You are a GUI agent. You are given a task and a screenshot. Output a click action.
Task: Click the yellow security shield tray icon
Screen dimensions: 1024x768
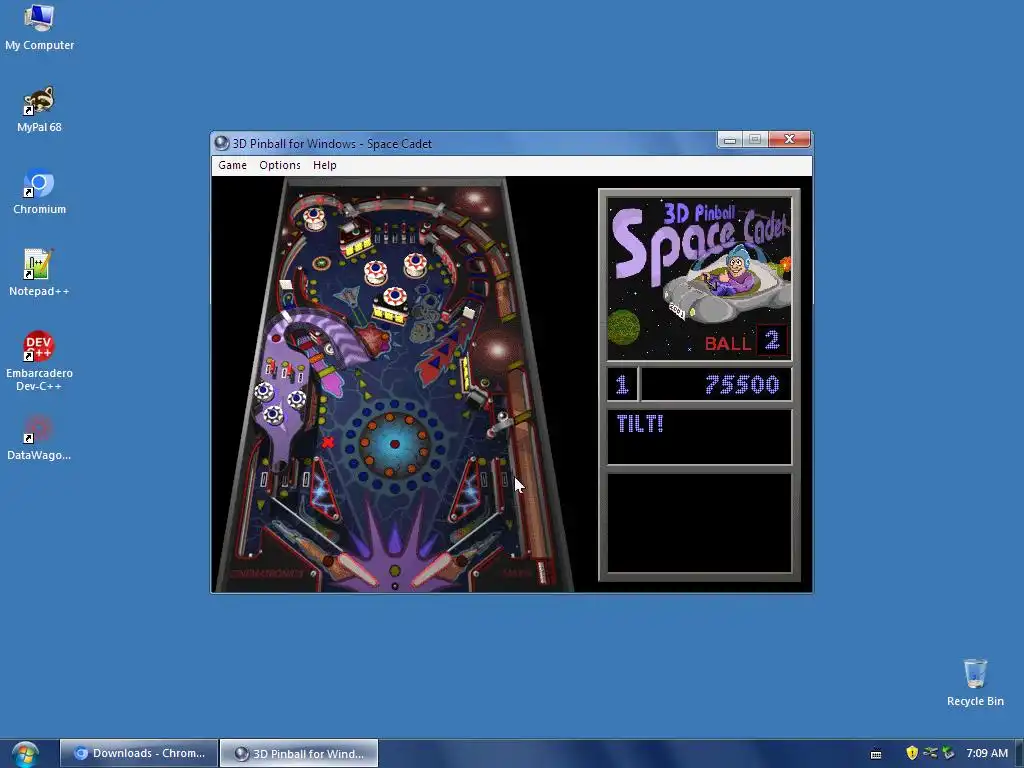pyautogui.click(x=912, y=753)
